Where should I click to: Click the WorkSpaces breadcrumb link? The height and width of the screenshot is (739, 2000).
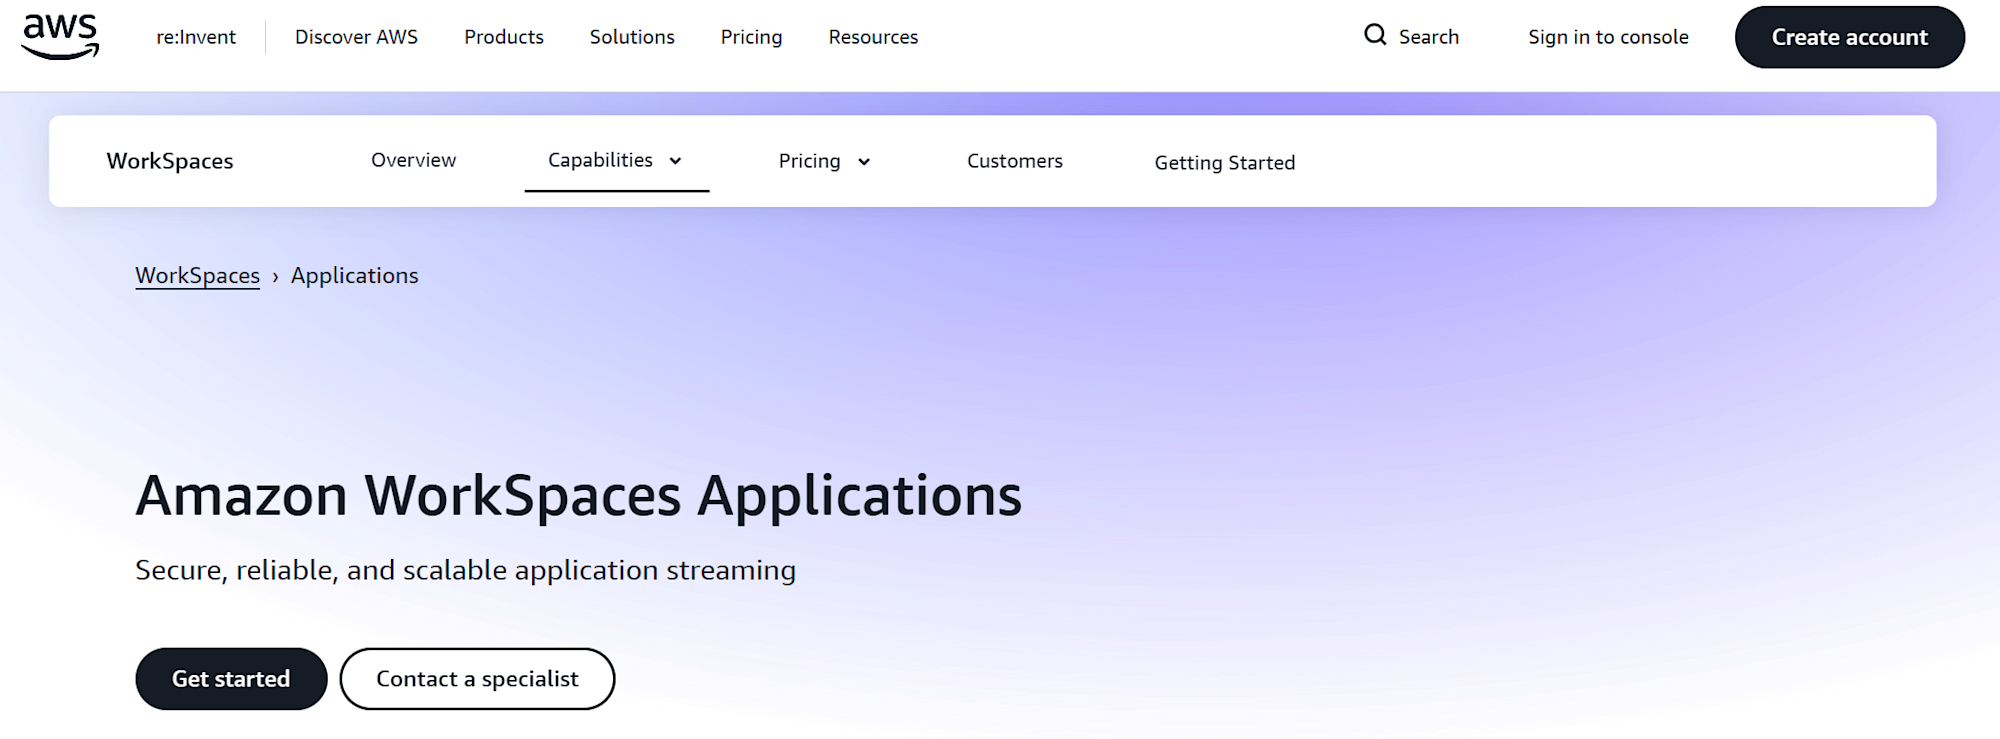click(x=197, y=276)
